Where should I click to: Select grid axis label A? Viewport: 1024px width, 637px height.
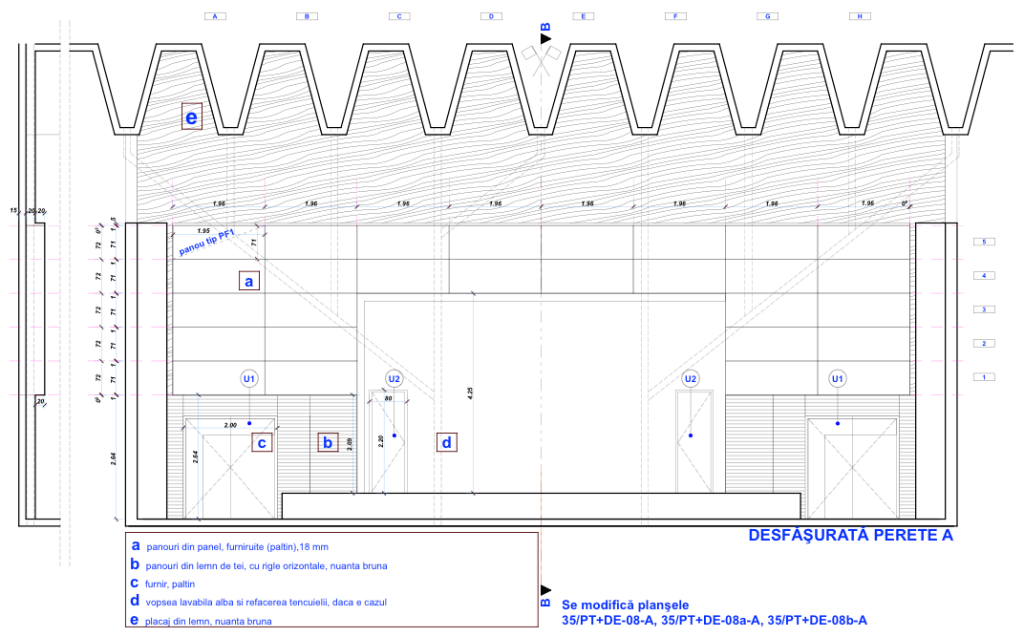click(x=214, y=16)
